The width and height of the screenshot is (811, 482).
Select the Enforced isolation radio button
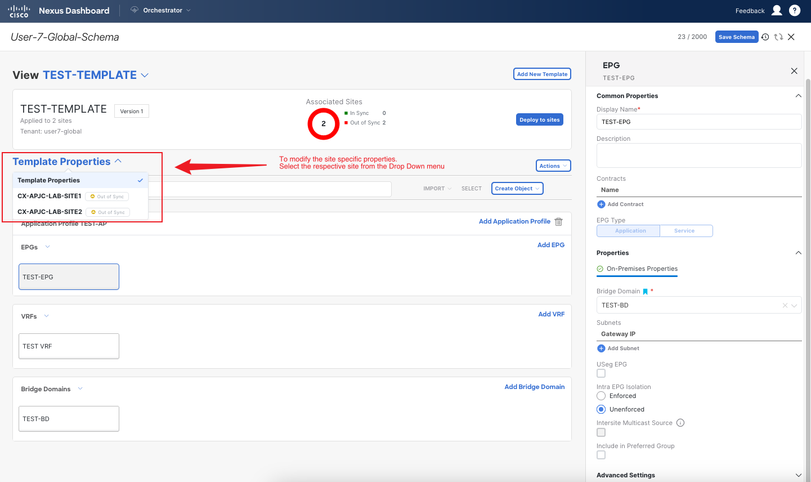click(600, 396)
